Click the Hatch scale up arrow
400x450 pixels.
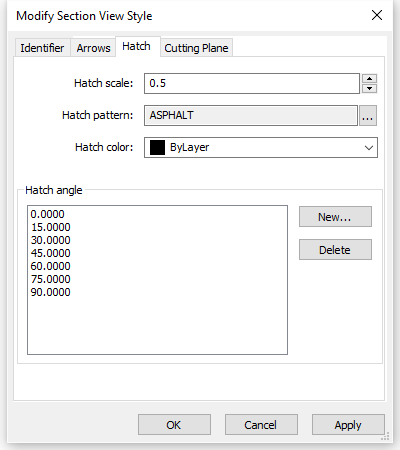pos(369,79)
